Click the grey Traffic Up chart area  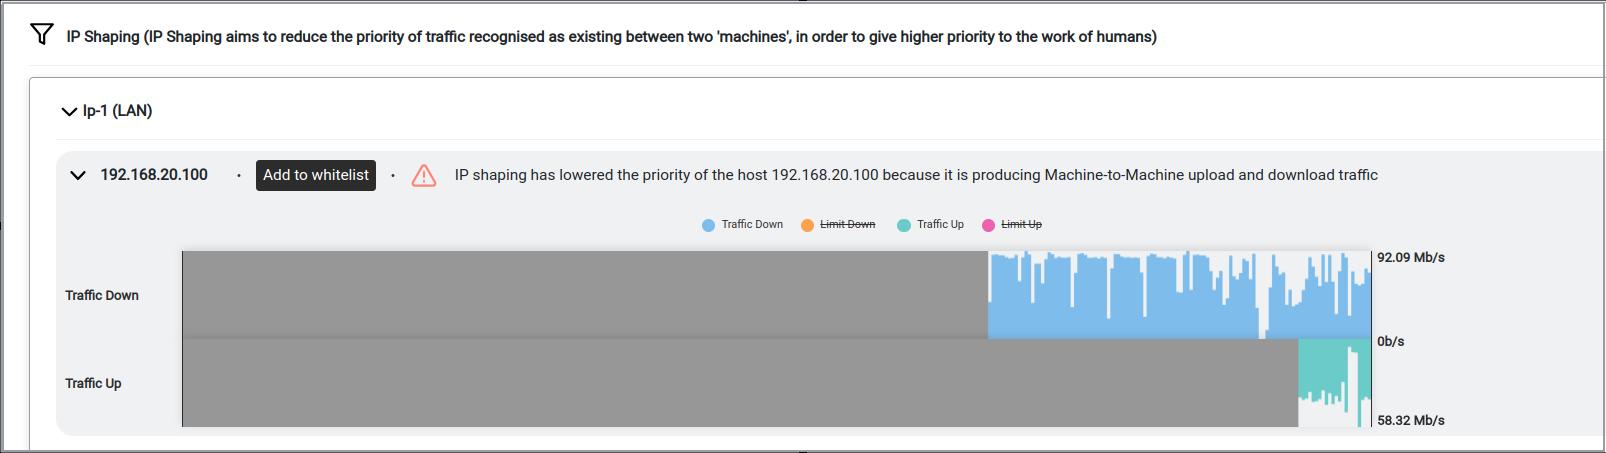(740, 383)
